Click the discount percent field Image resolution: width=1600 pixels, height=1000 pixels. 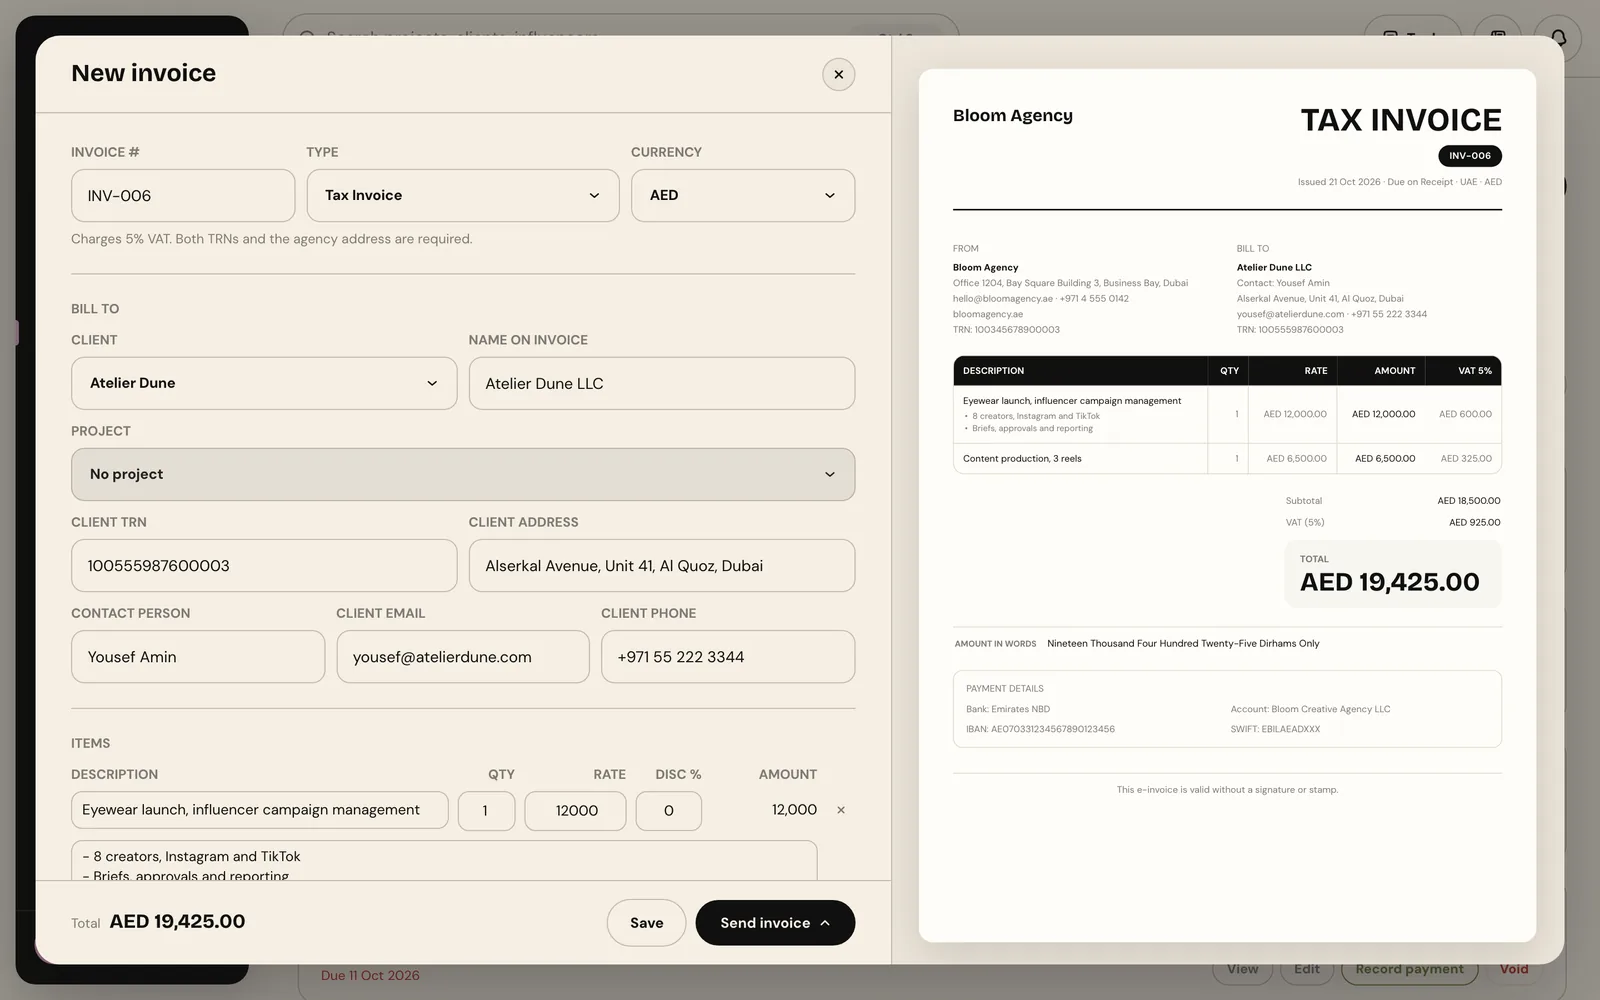pos(669,811)
